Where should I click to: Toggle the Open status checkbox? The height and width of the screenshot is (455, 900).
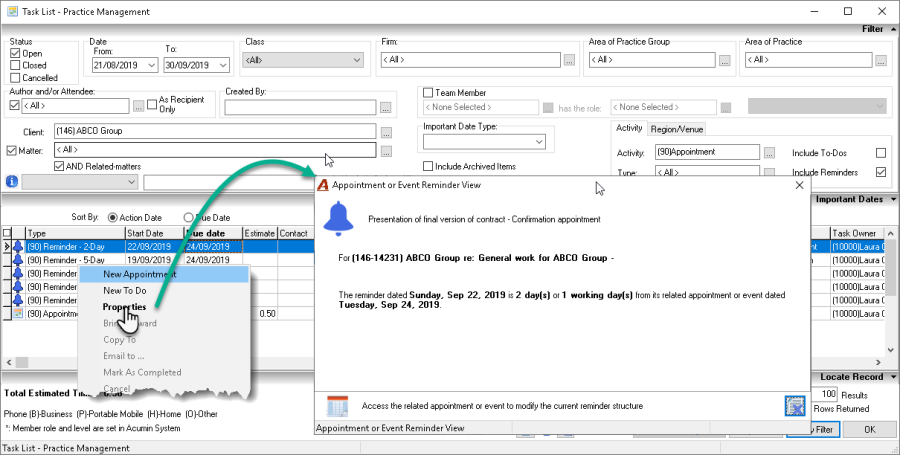pyautogui.click(x=15, y=53)
